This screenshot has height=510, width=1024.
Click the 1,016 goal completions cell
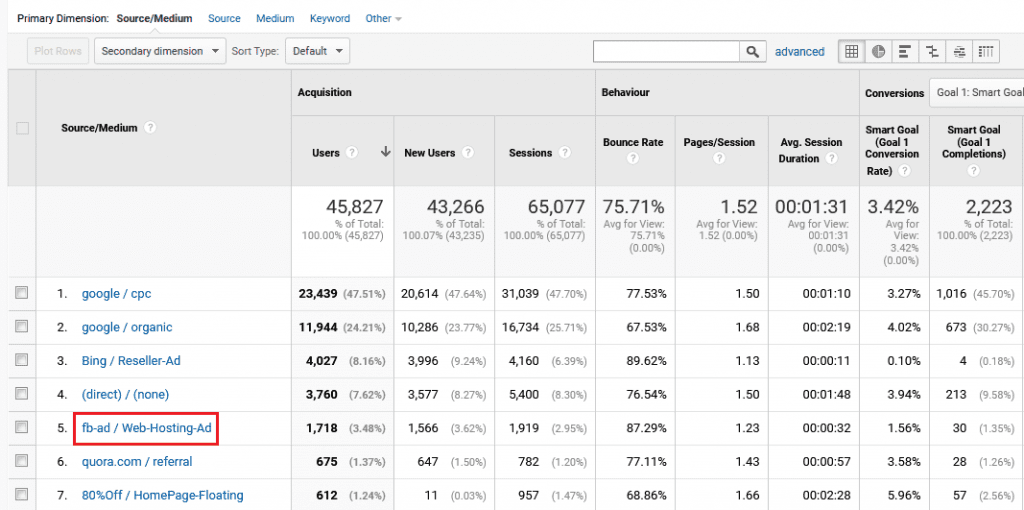pos(952,294)
